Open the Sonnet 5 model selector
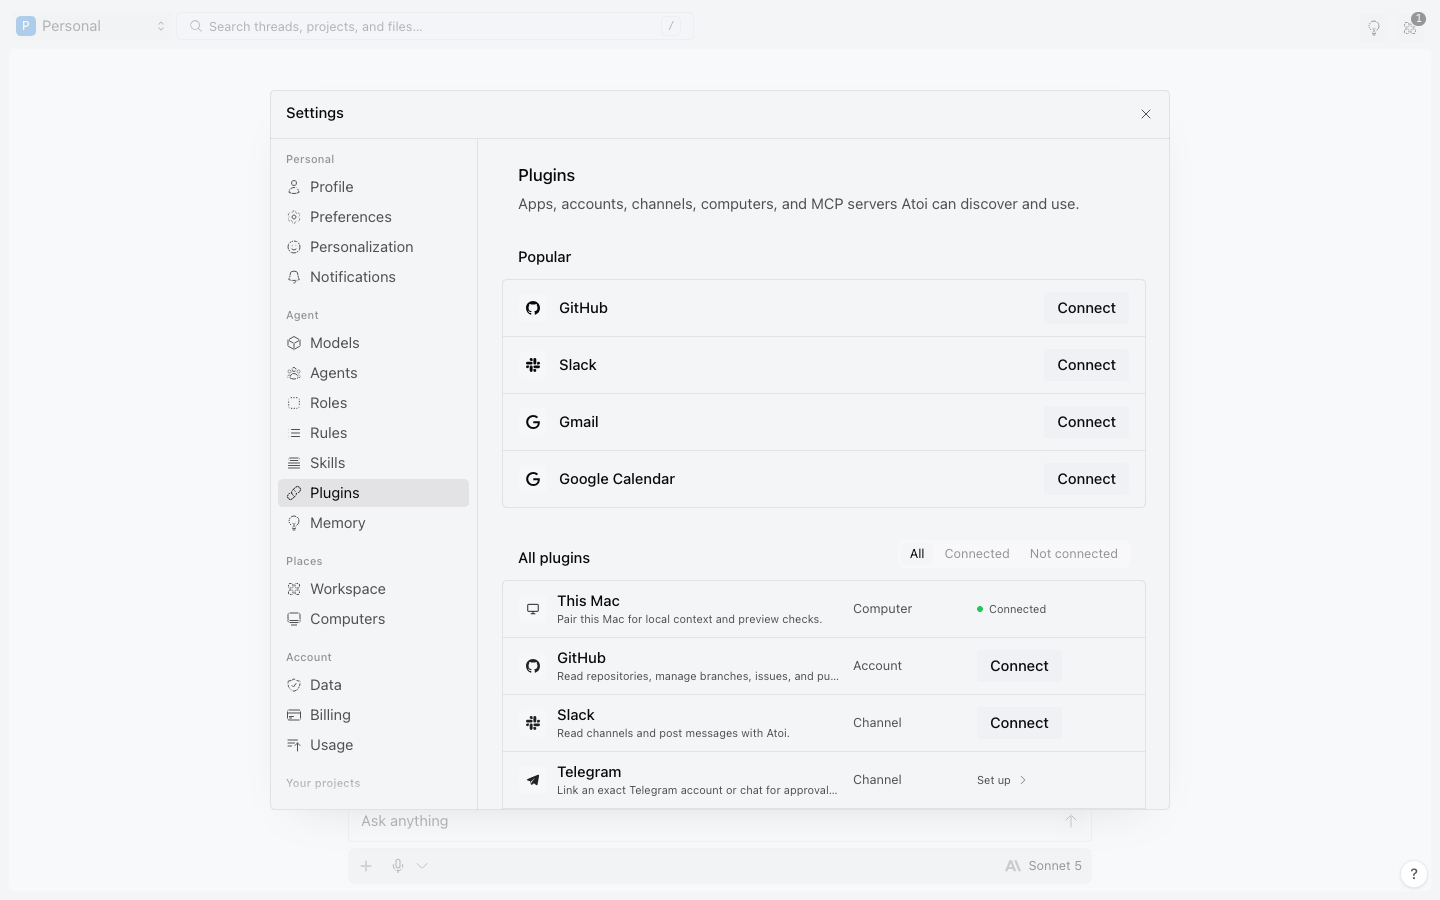Screen dimensions: 1440x900 pos(1043,866)
